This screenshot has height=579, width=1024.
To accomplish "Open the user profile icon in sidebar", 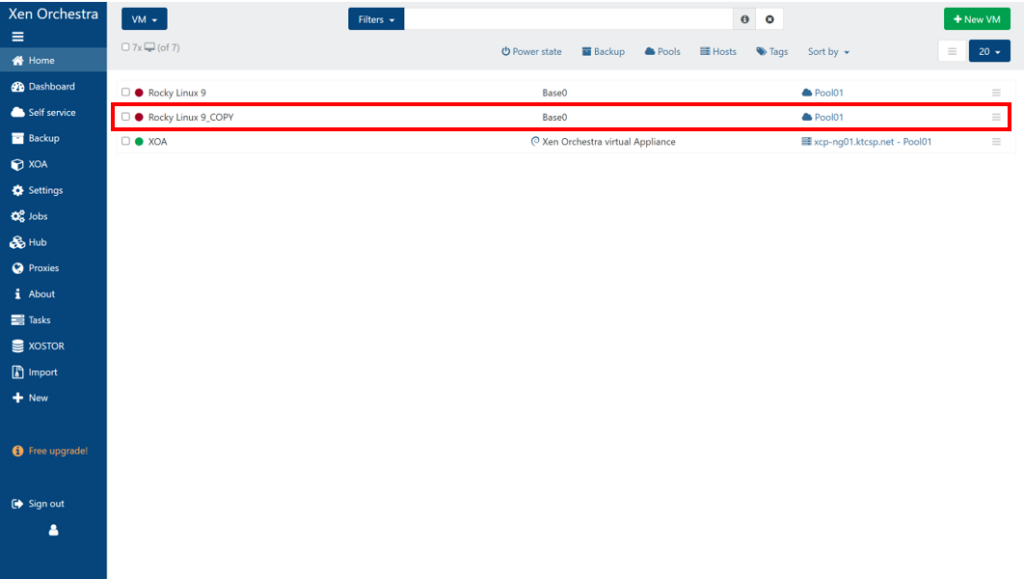I will click(x=53, y=531).
